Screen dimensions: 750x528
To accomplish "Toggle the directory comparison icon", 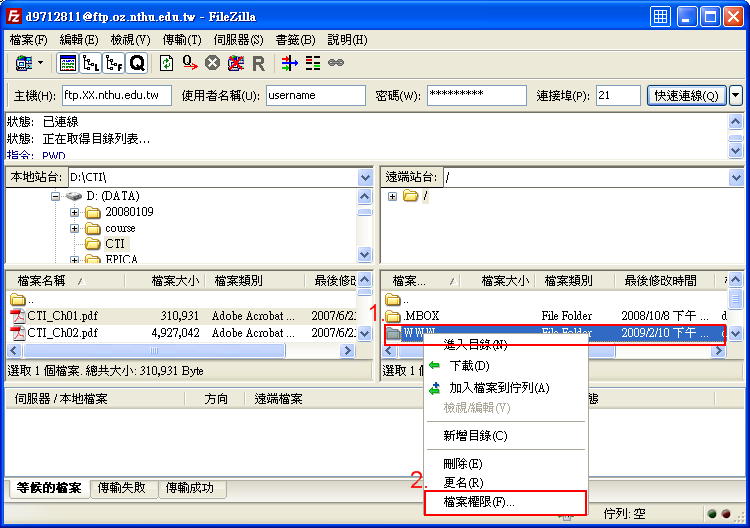I will pyautogui.click(x=313, y=63).
